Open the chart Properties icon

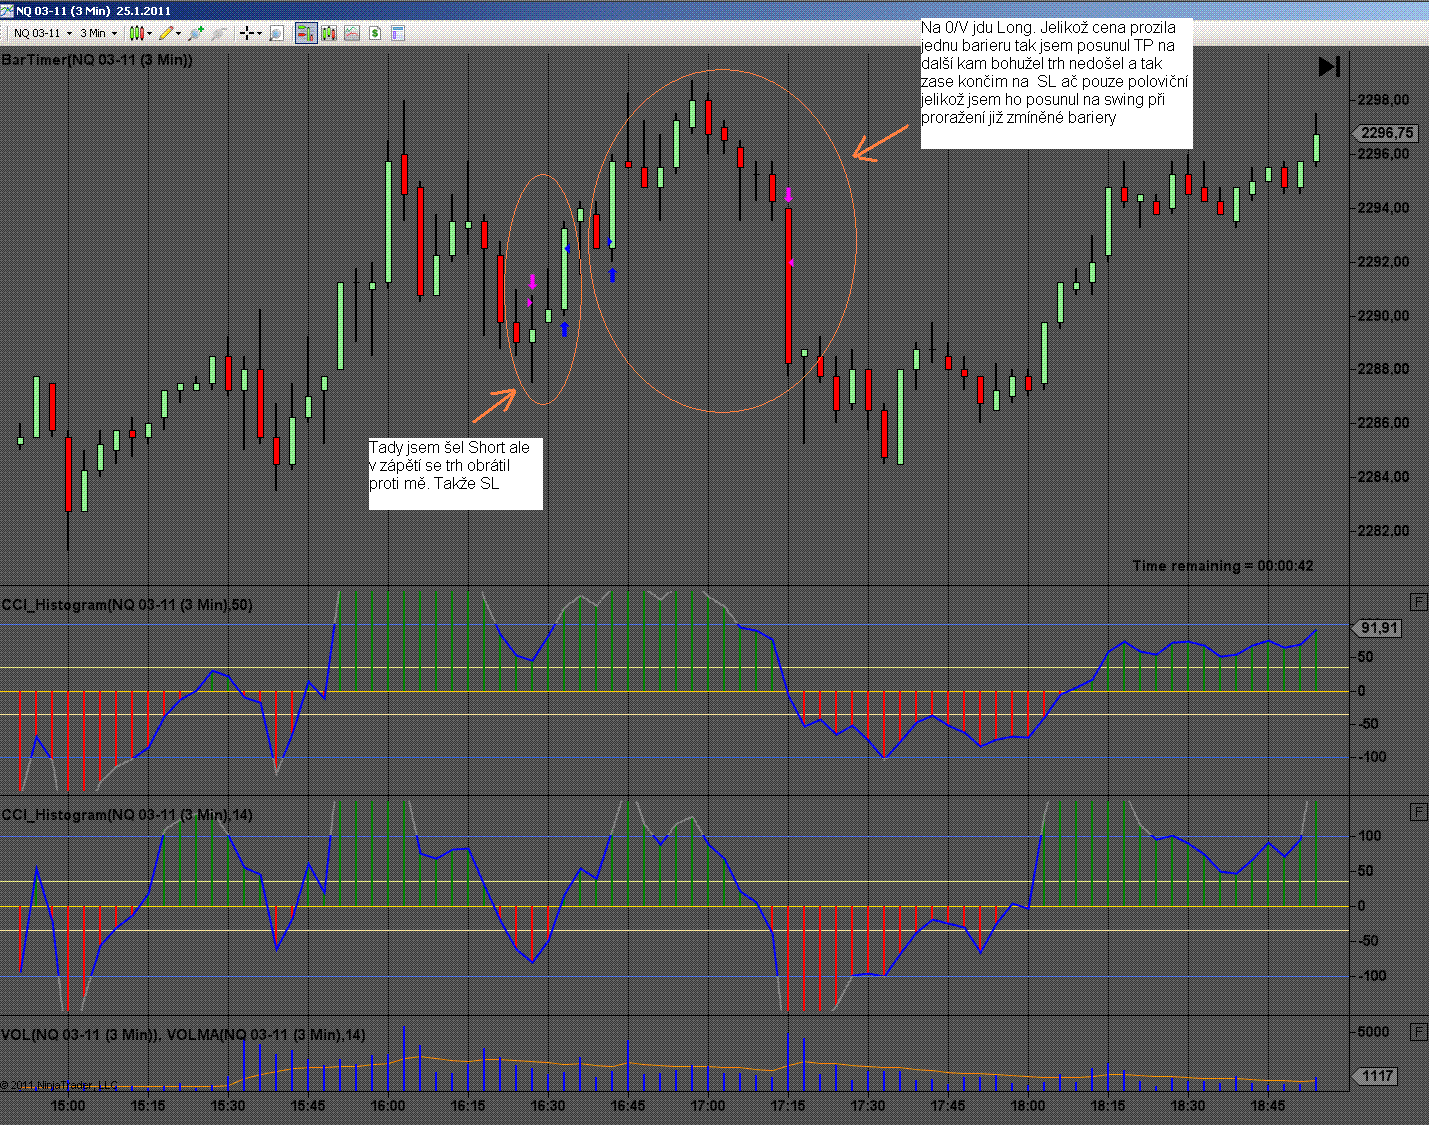point(397,33)
